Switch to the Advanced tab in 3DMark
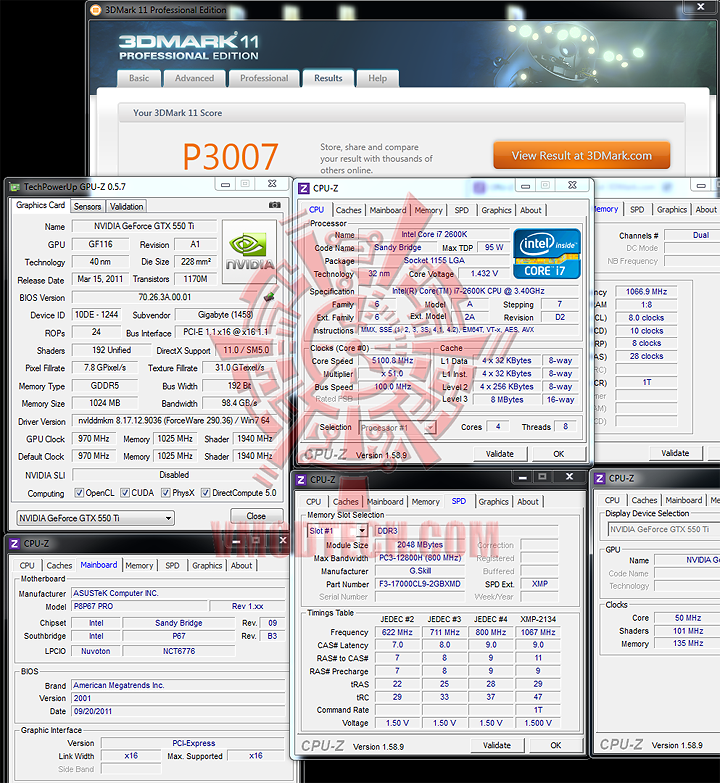720x783 pixels. pos(194,78)
